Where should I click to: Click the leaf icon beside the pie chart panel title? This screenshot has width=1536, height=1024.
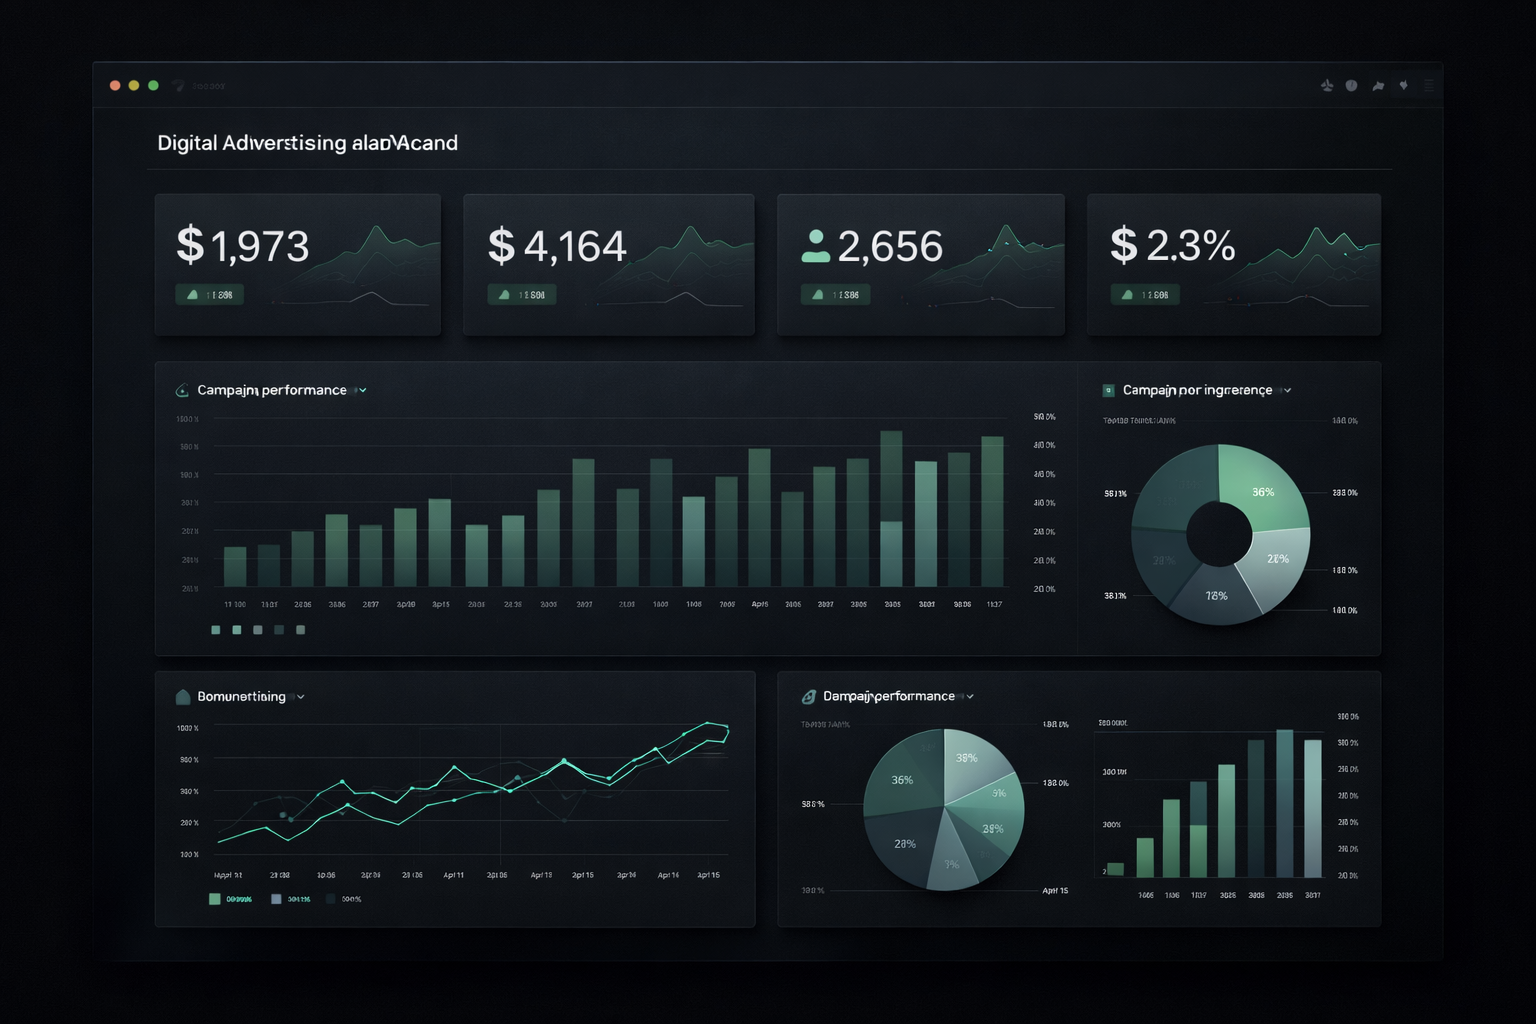tap(808, 697)
